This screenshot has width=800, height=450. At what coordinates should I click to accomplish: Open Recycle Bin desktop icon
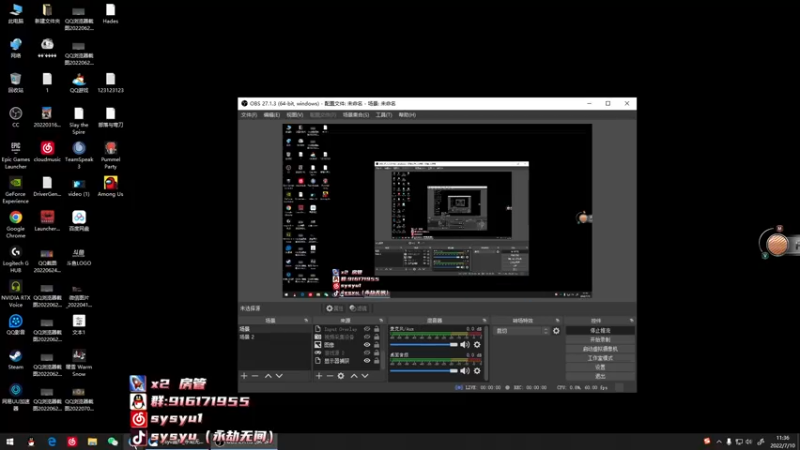pyautogui.click(x=16, y=83)
